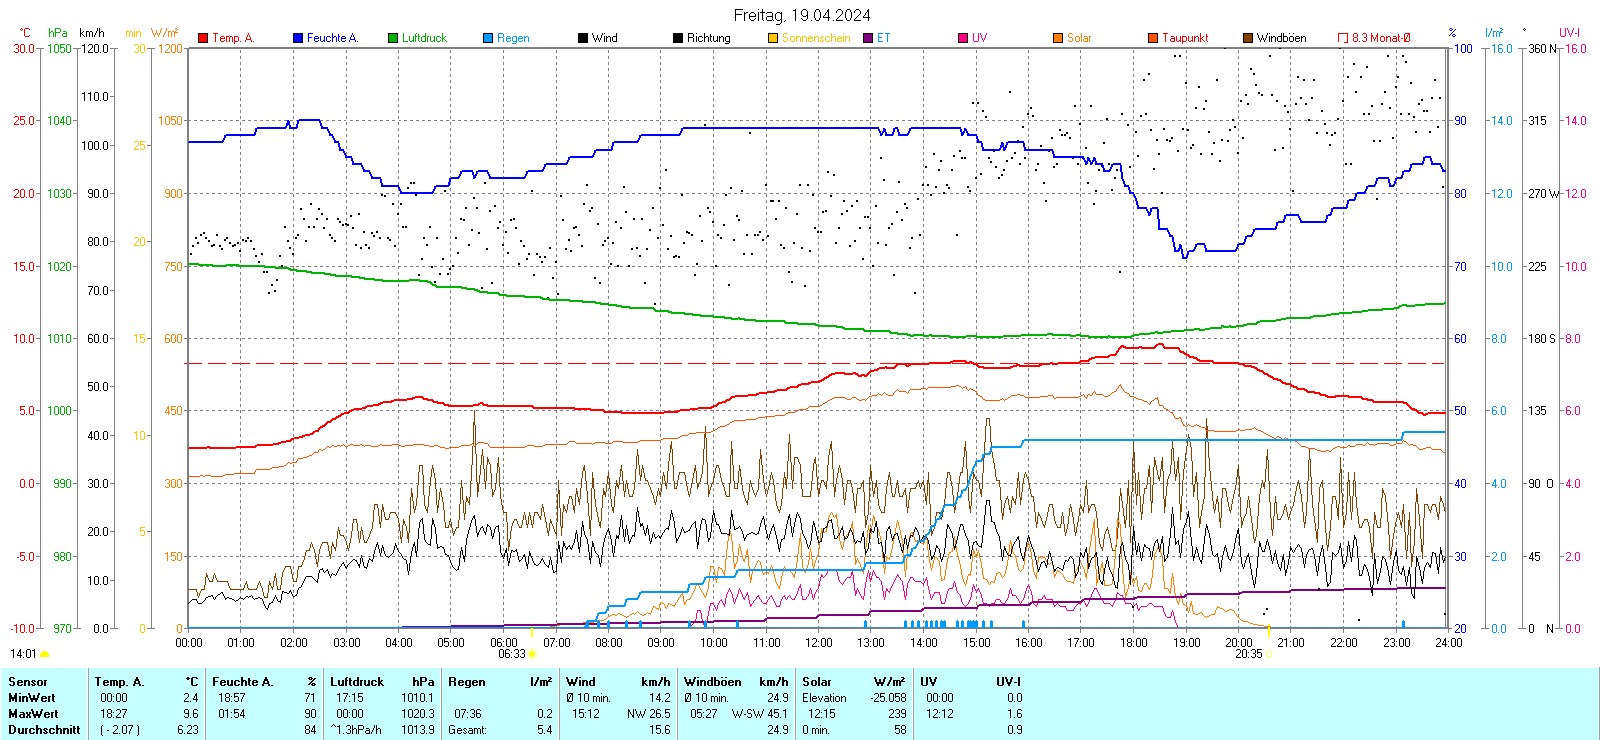Screen dimensions: 1600x740
Task: Toggle the 8.3 Monat-Ø checkbox
Action: (1343, 38)
